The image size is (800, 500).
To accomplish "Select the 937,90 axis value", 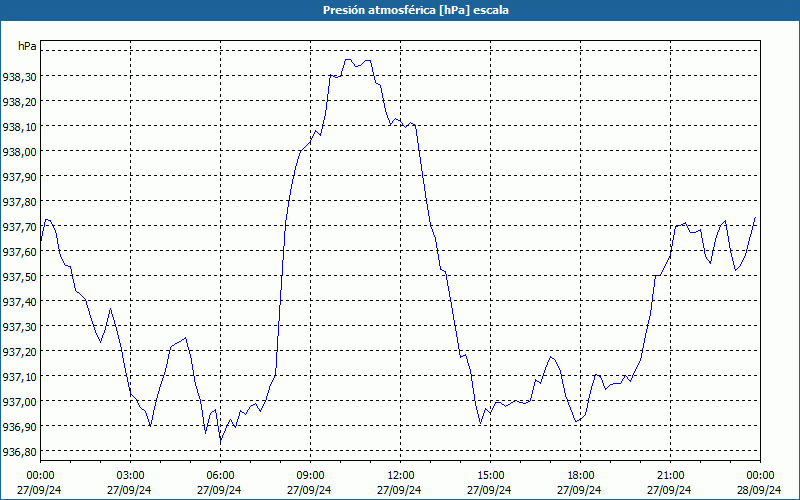I will 19,177.
